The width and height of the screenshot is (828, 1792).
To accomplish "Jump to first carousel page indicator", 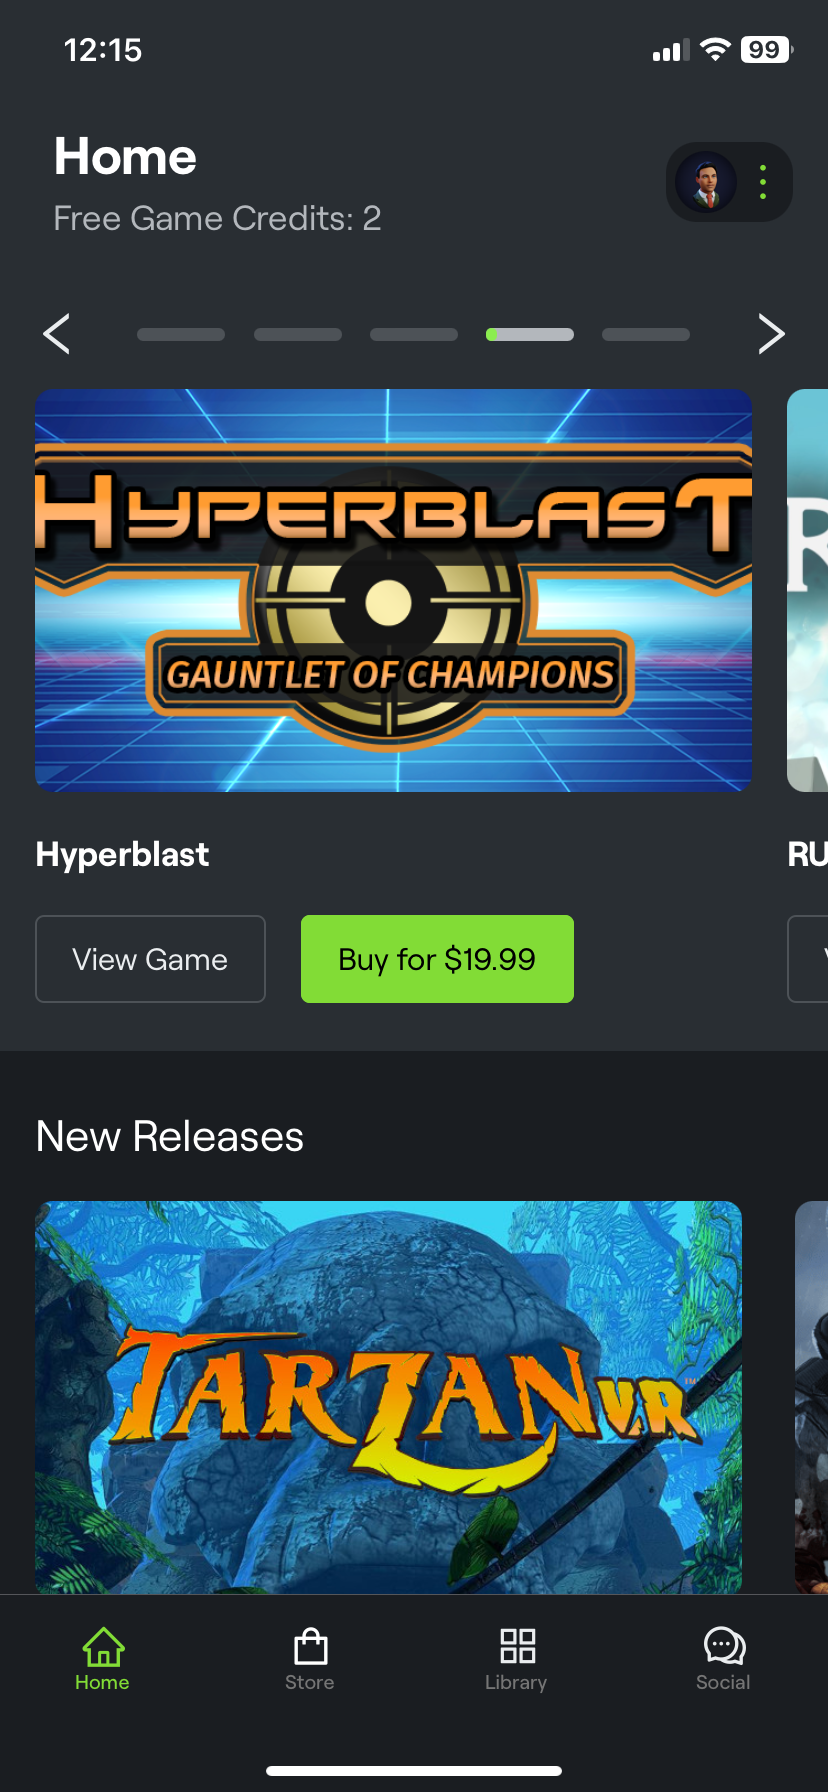I will pyautogui.click(x=181, y=335).
